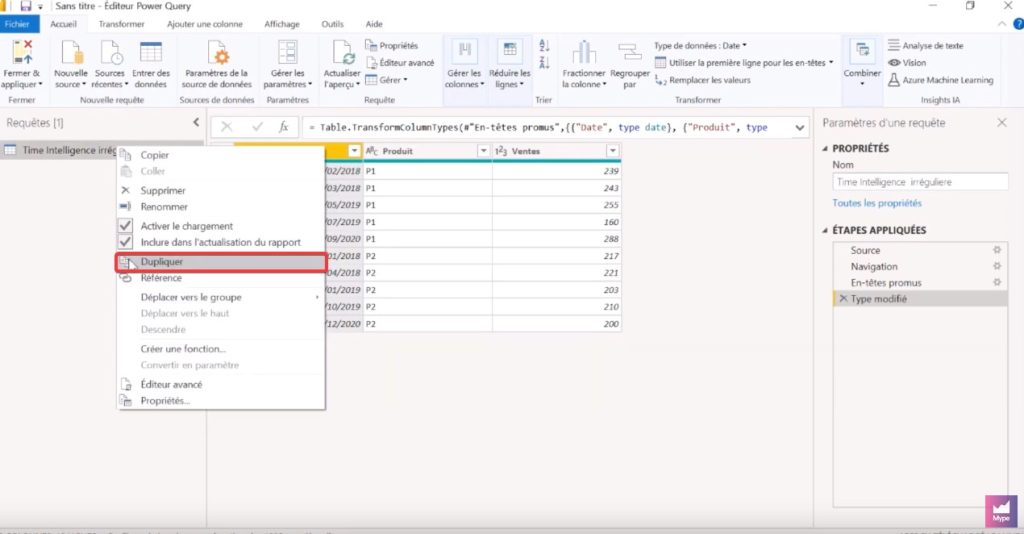1024x534 pixels.
Task: Choose Dupliquer in the context menu
Action: (221, 262)
